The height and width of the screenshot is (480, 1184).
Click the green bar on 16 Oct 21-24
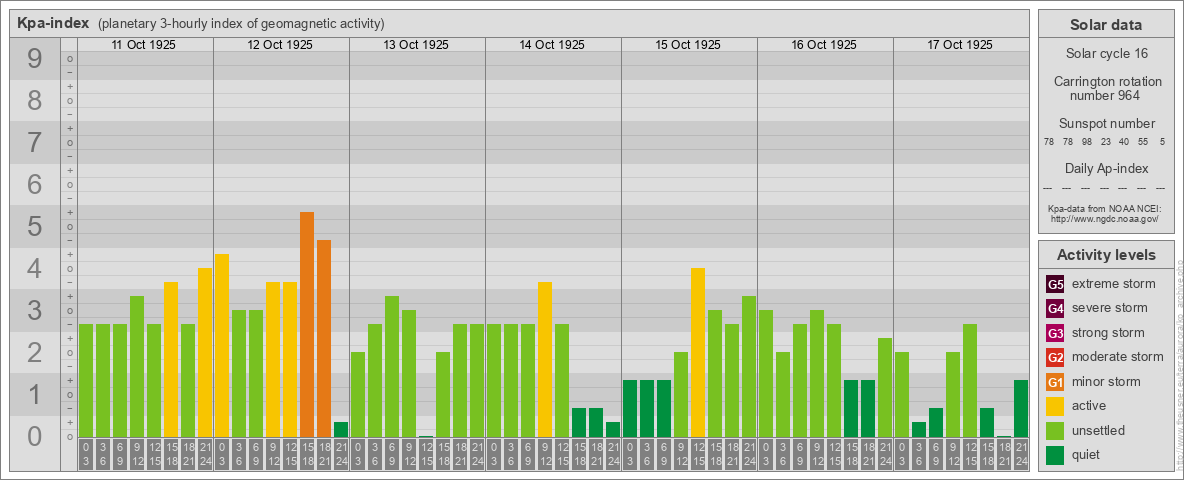[x=885, y=388]
